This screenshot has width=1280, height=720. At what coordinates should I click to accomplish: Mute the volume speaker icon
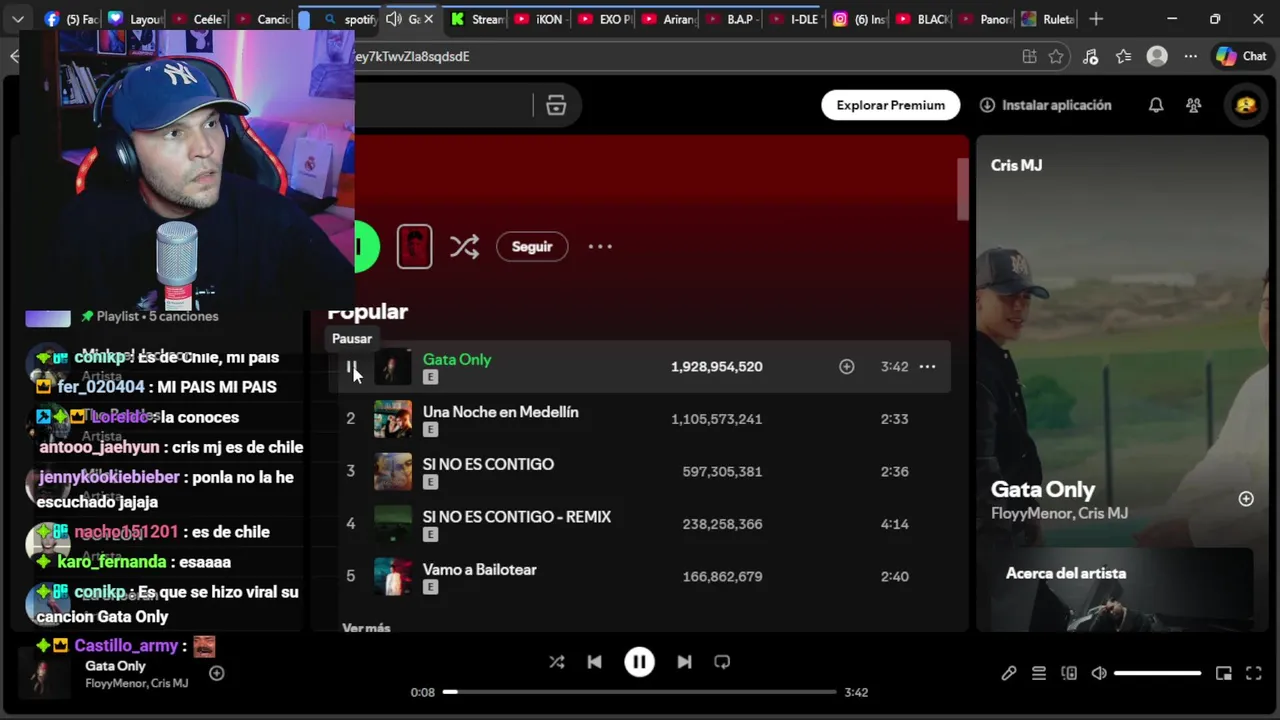point(1098,674)
